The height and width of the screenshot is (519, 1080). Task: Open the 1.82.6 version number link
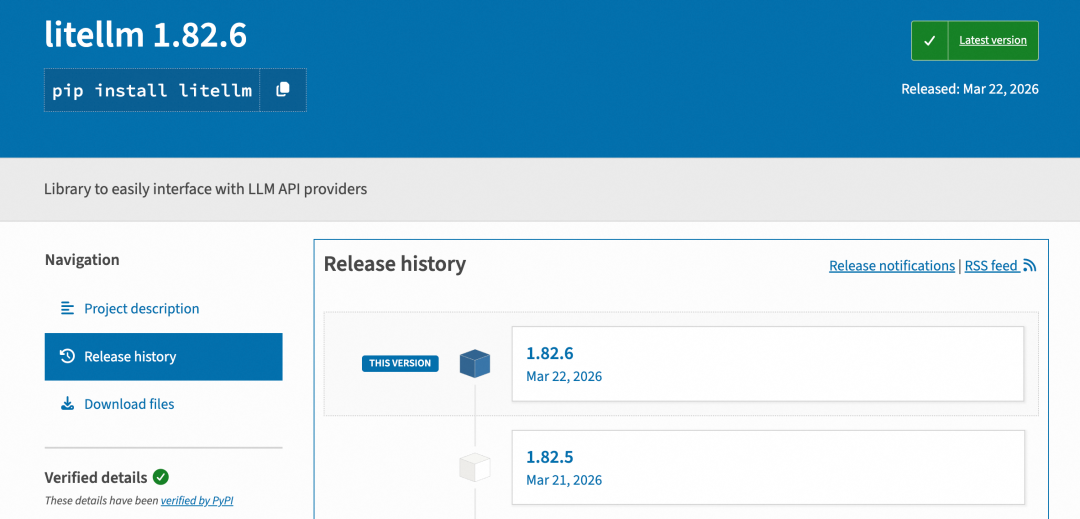click(x=549, y=353)
